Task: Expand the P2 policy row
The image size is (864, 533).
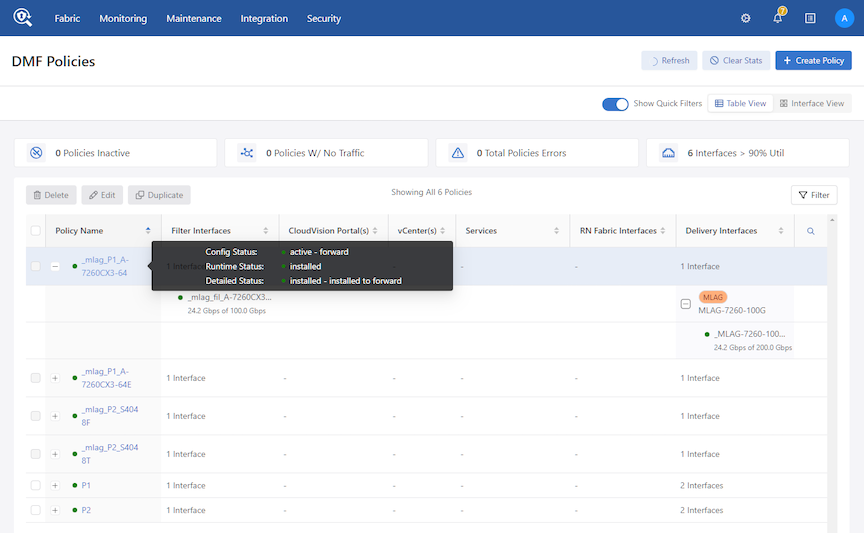Action: (55, 510)
